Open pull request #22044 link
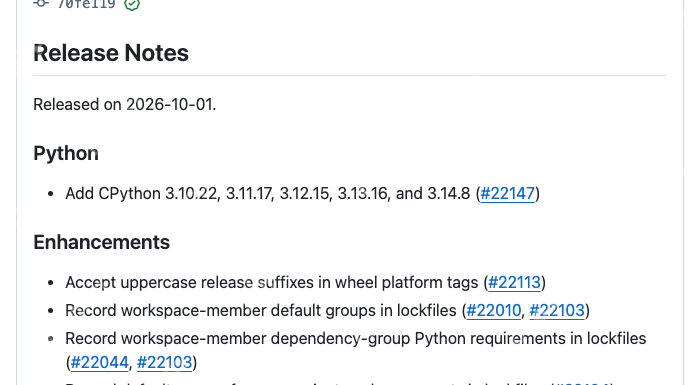The height and width of the screenshot is (385, 700). pyautogui.click(x=100, y=362)
